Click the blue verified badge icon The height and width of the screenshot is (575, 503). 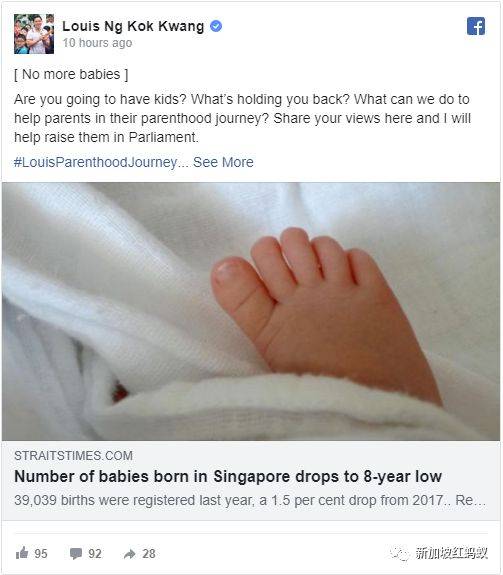[x=216, y=26]
